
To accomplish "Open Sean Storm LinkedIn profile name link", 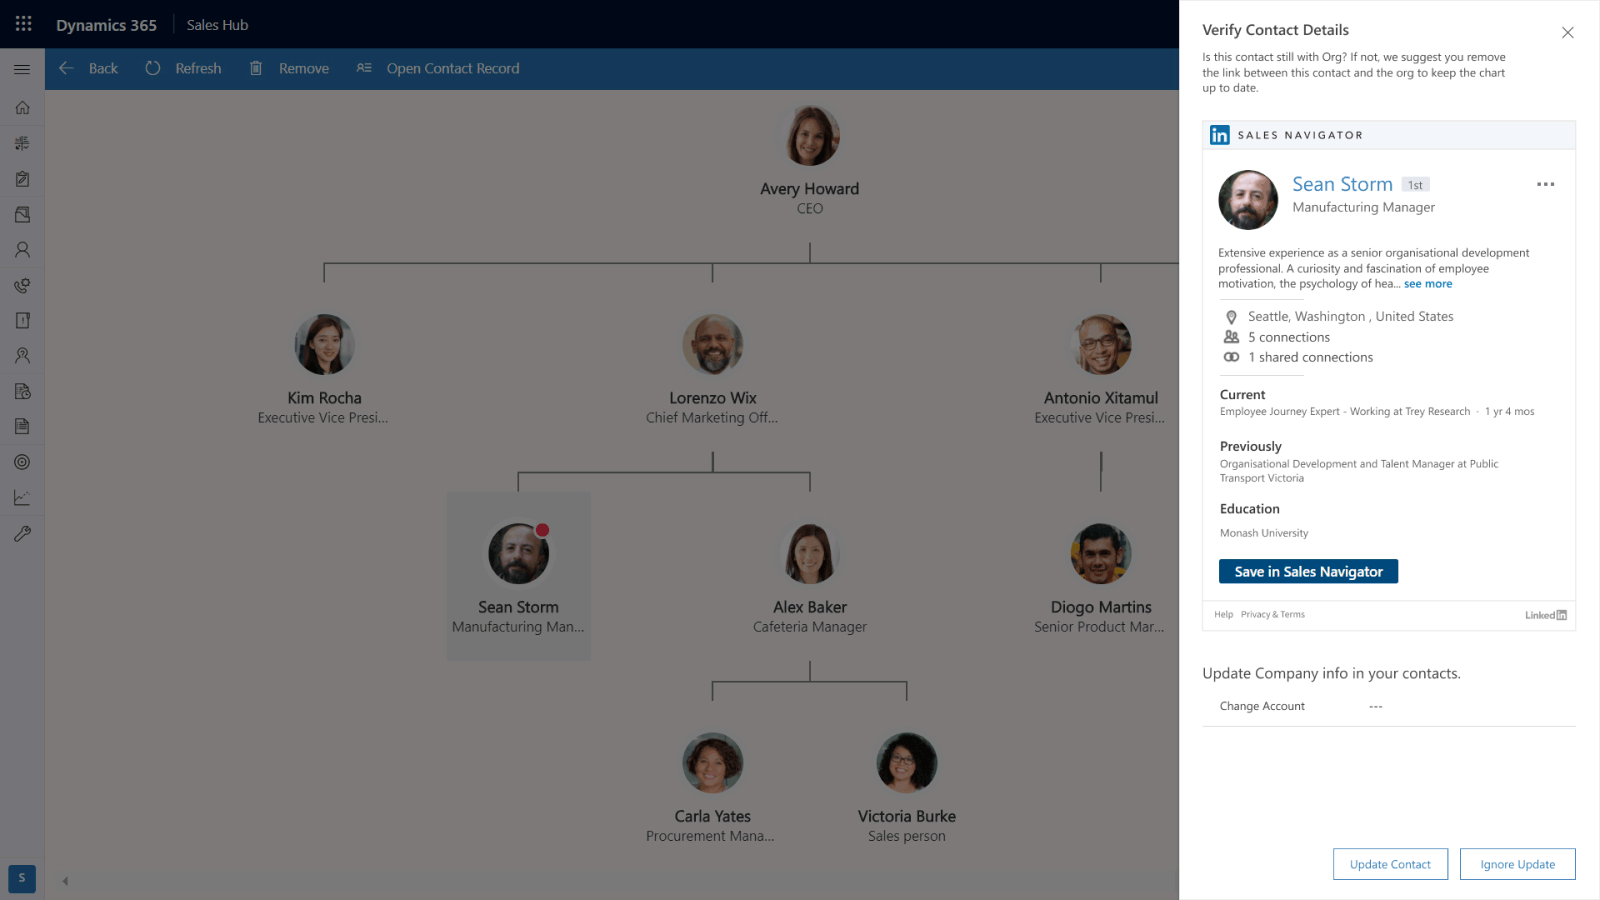I will click(x=1342, y=184).
